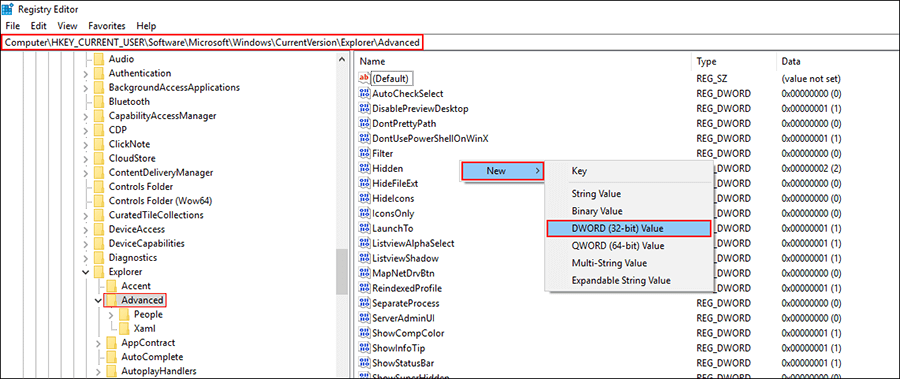Click the DontPrettyPath value icon
Image resolution: width=900 pixels, height=379 pixels.
click(x=364, y=123)
